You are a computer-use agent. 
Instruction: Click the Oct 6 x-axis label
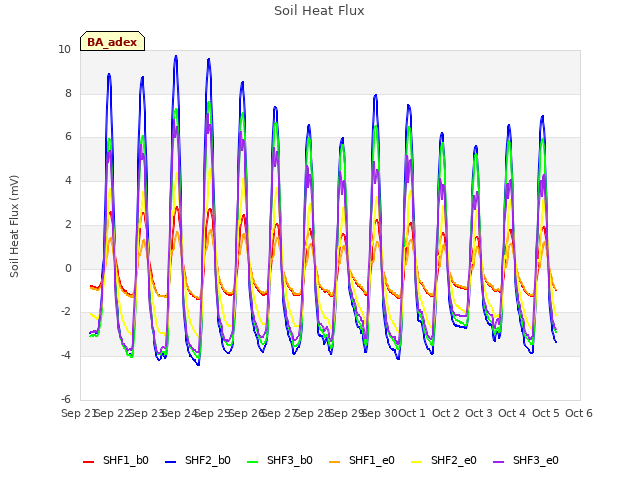(x=579, y=413)
